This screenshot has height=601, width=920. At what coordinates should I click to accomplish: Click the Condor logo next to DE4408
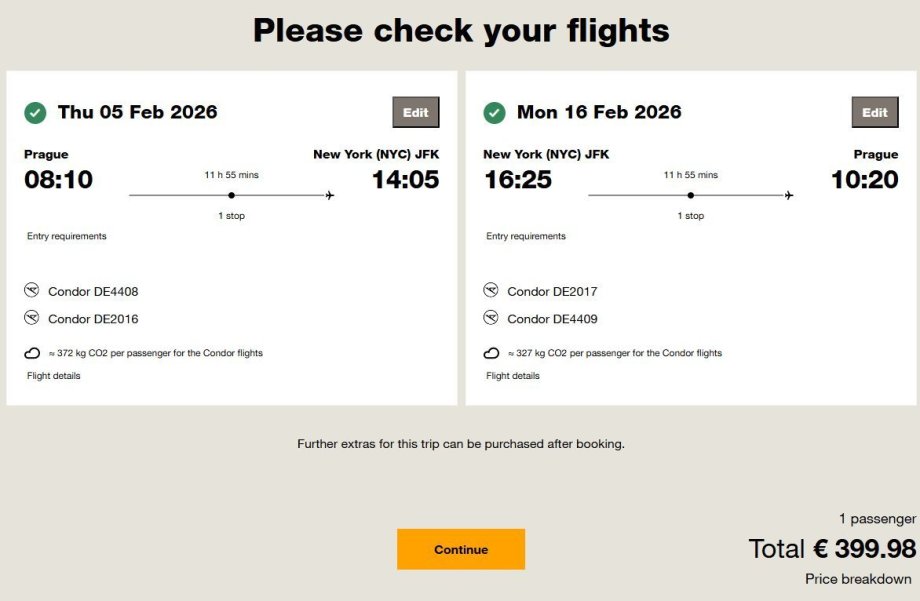pyautogui.click(x=32, y=291)
